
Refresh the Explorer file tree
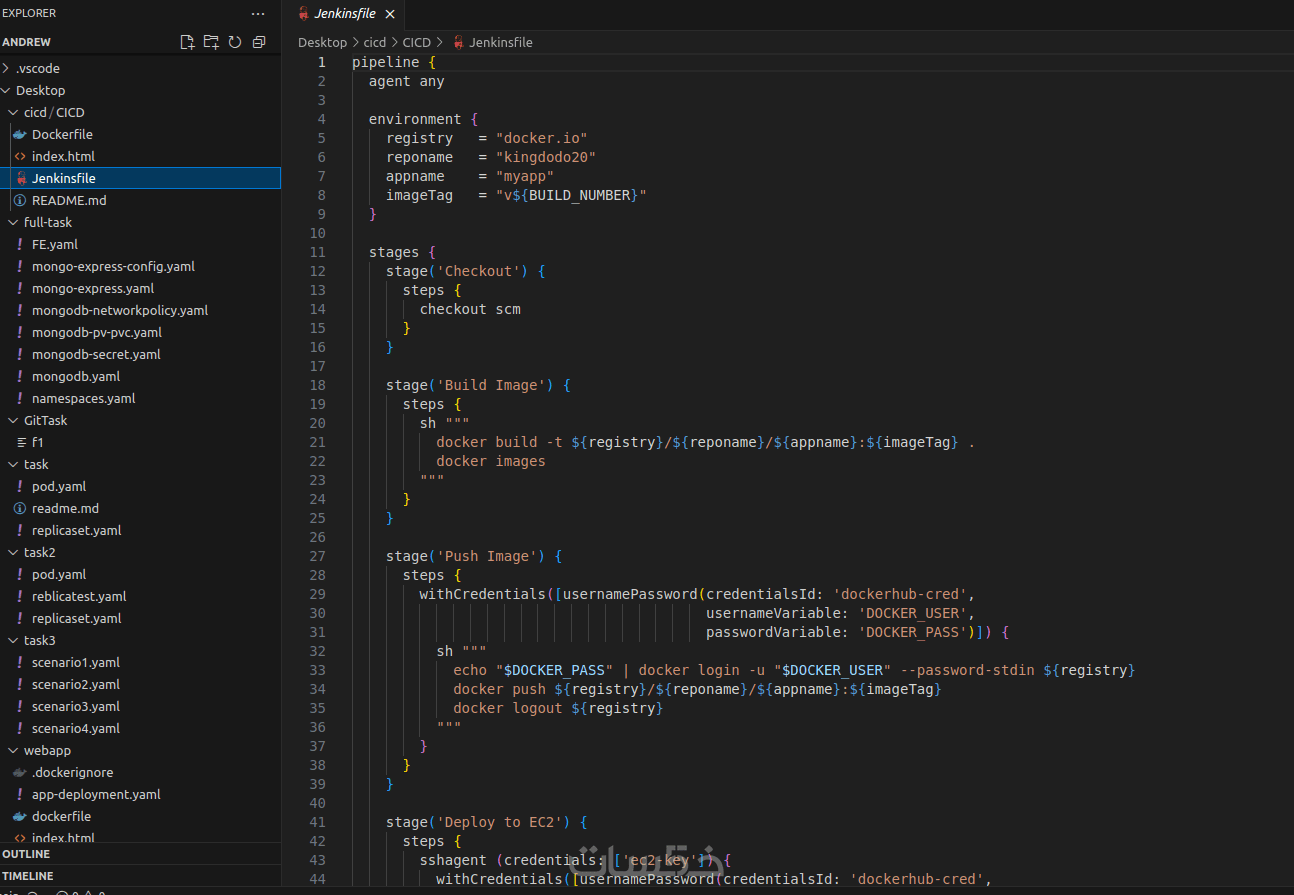[x=235, y=42]
